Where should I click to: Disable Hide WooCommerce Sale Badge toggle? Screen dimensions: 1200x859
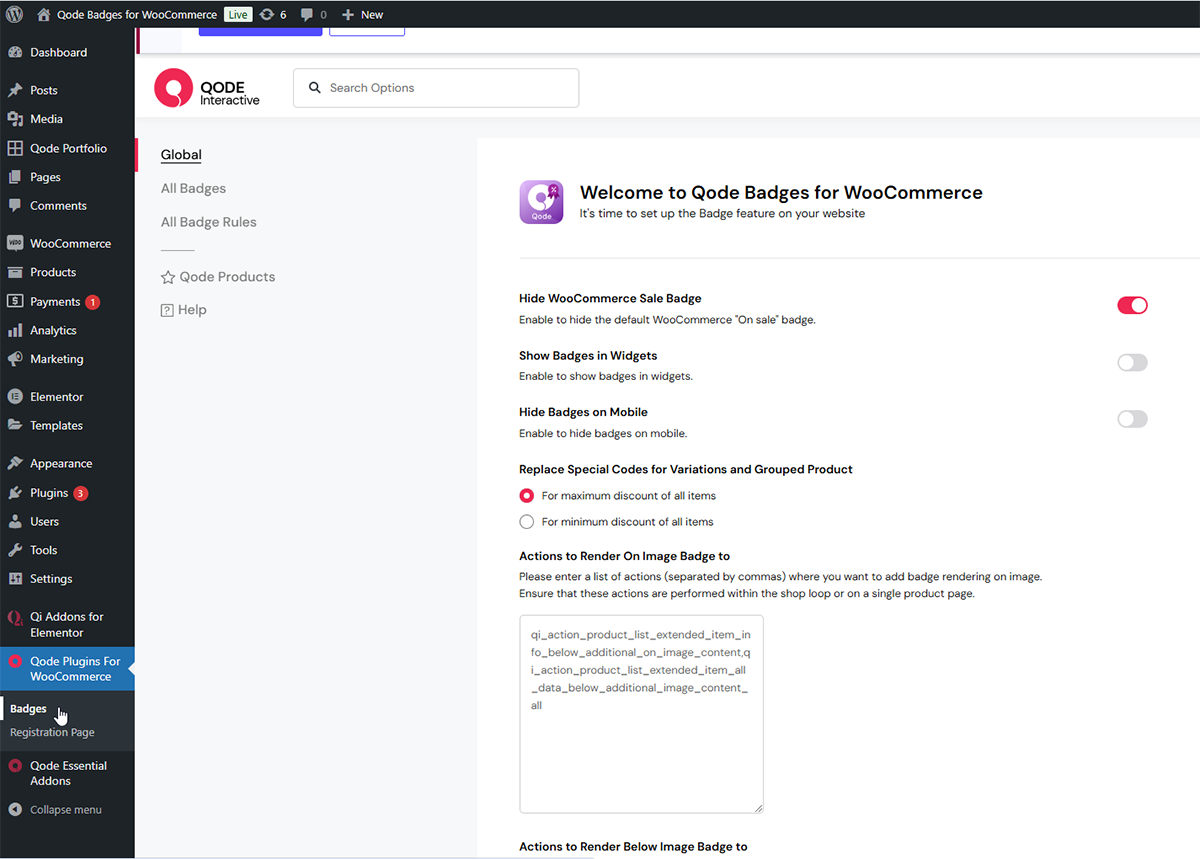(1132, 305)
